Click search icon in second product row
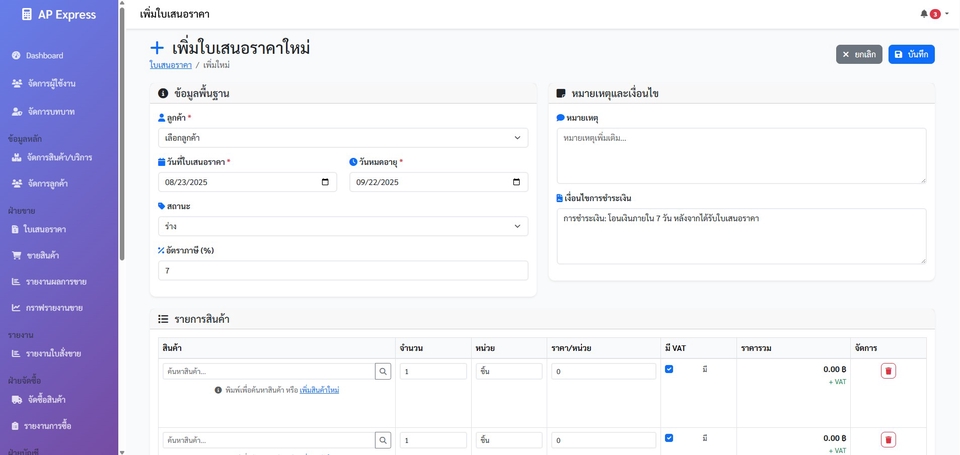The width and height of the screenshot is (960, 455). click(x=383, y=440)
